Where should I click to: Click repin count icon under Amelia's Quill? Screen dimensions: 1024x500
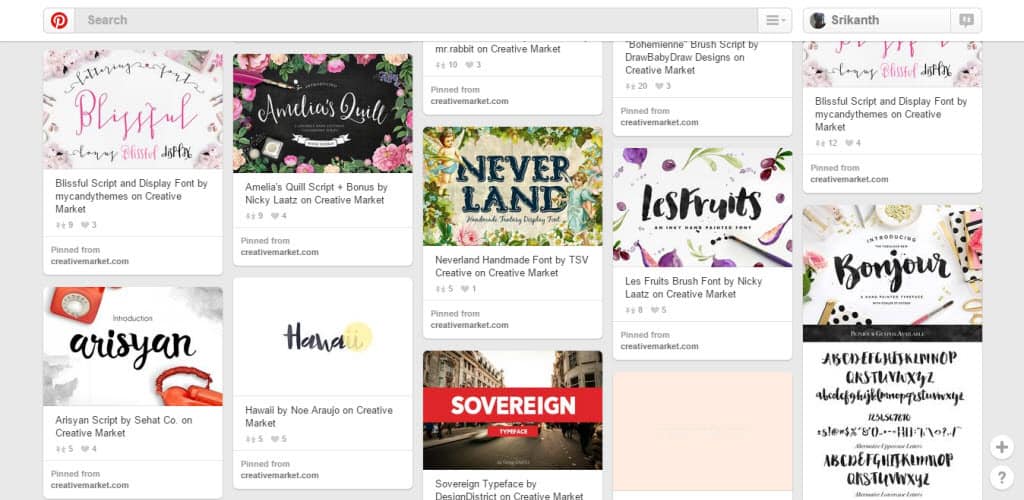point(249,216)
